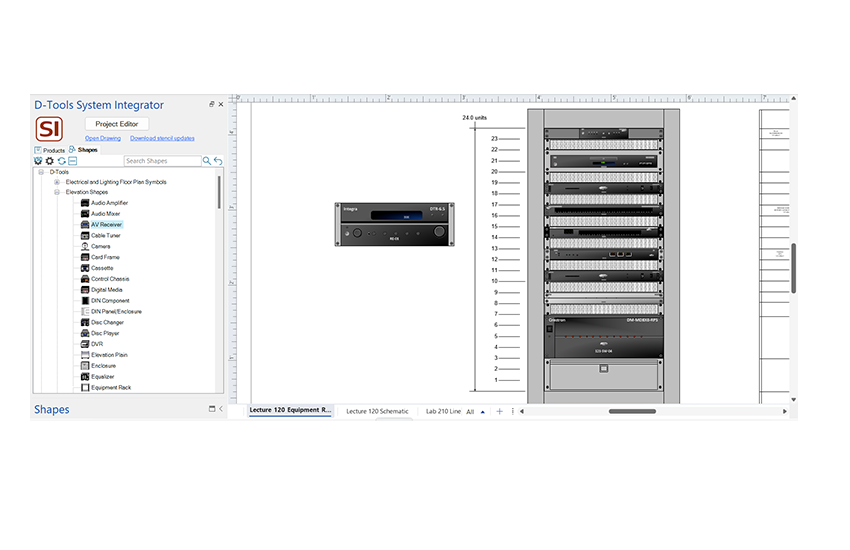Click the collapse-all minus box icon
This screenshot has height=550, width=850.
coord(73,161)
